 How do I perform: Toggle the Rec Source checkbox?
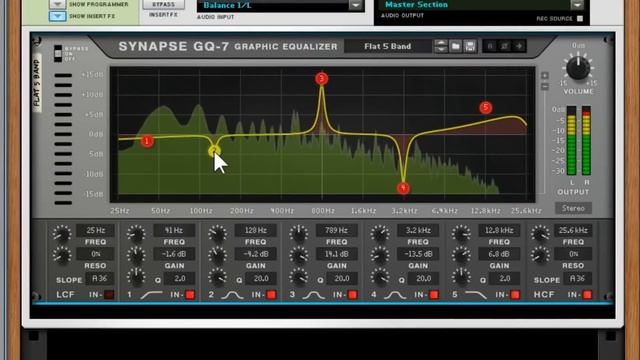(580, 18)
